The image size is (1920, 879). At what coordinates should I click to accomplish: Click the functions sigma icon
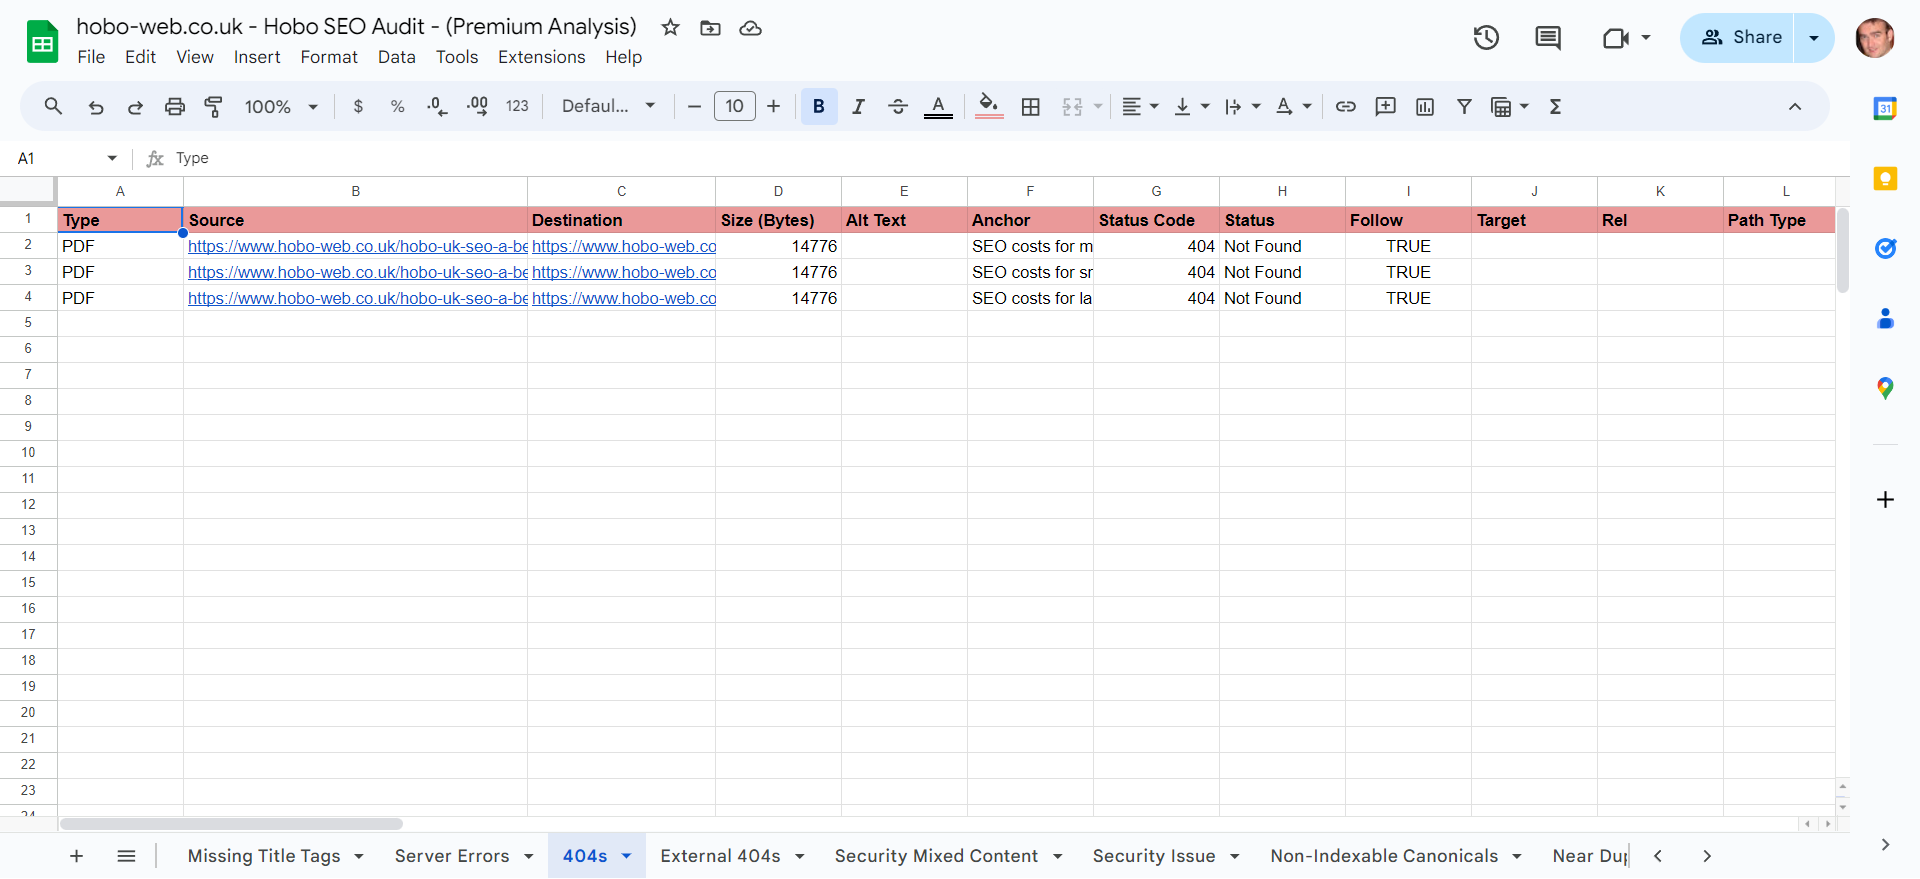pos(1555,106)
